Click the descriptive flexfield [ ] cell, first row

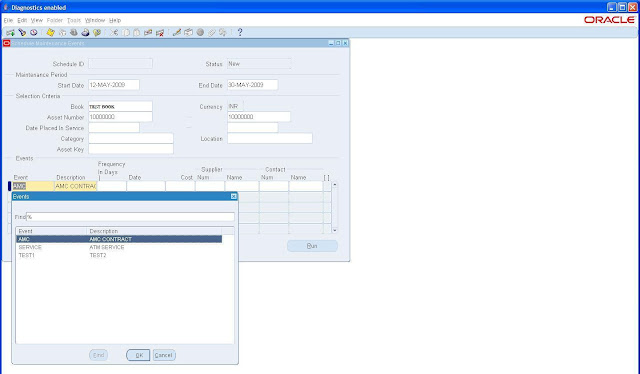tap(327, 186)
